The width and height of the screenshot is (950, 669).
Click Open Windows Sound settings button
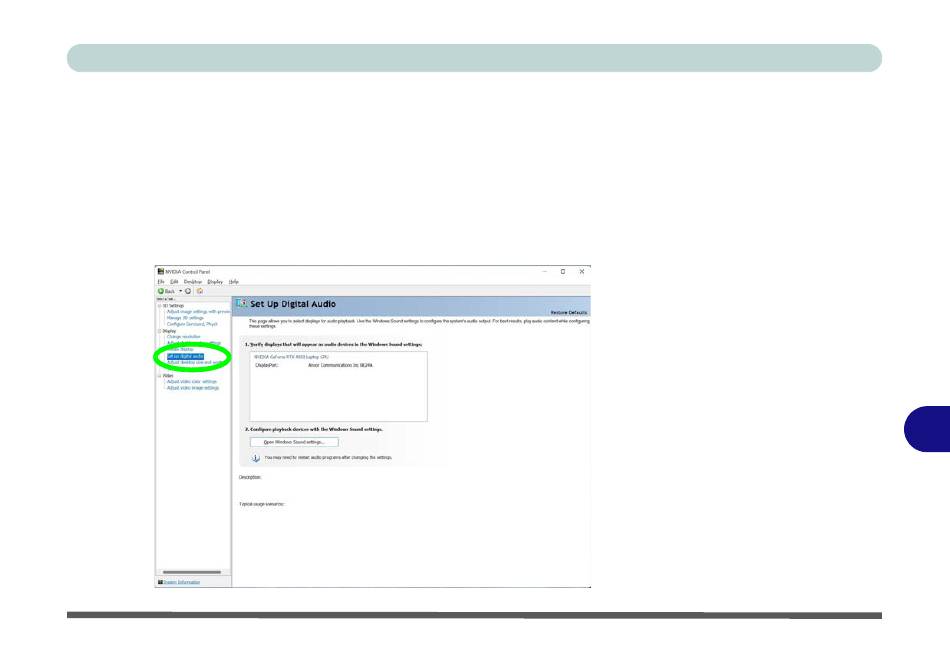pos(294,442)
